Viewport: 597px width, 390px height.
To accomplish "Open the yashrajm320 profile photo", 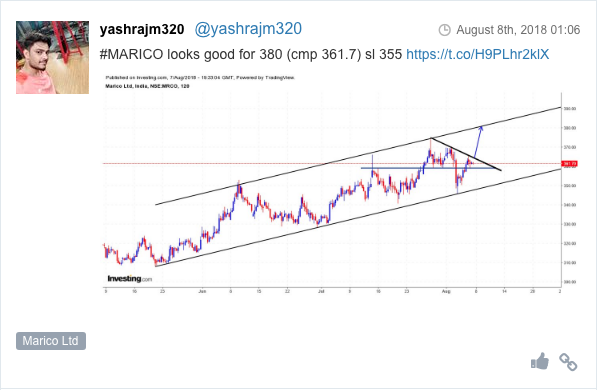I will pos(53,58).
